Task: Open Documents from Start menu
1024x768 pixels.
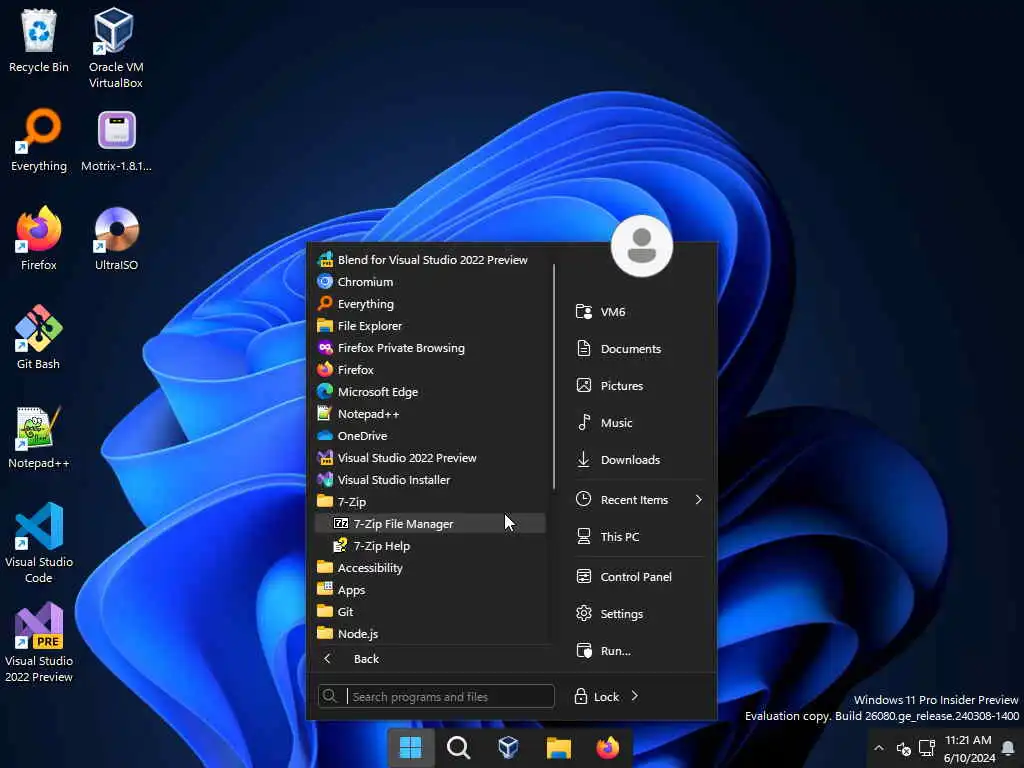Action: pyautogui.click(x=639, y=349)
